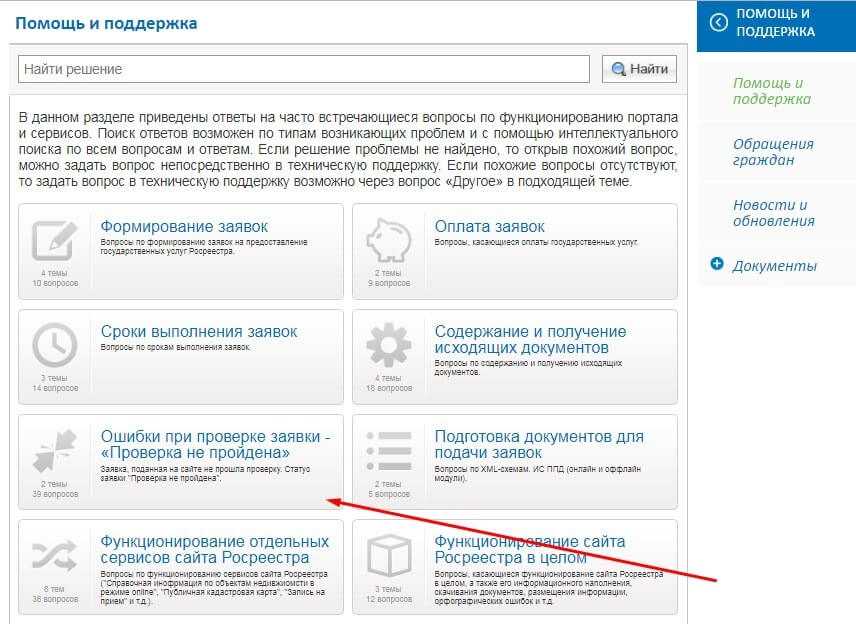Open the Подготовка документов для подачи заявок link
Image resolution: width=856 pixels, height=624 pixels.
click(x=539, y=445)
